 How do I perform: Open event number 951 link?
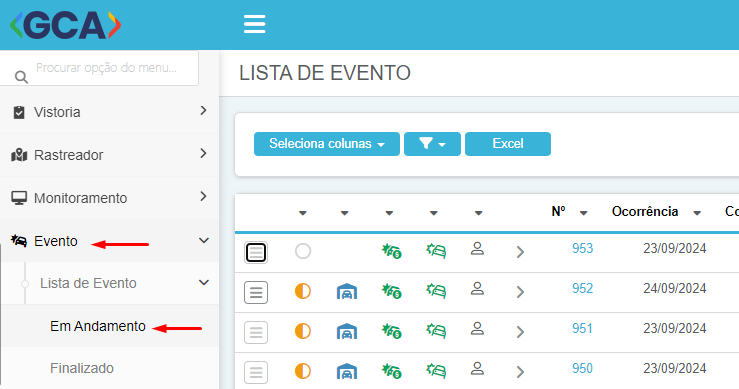[x=582, y=329]
